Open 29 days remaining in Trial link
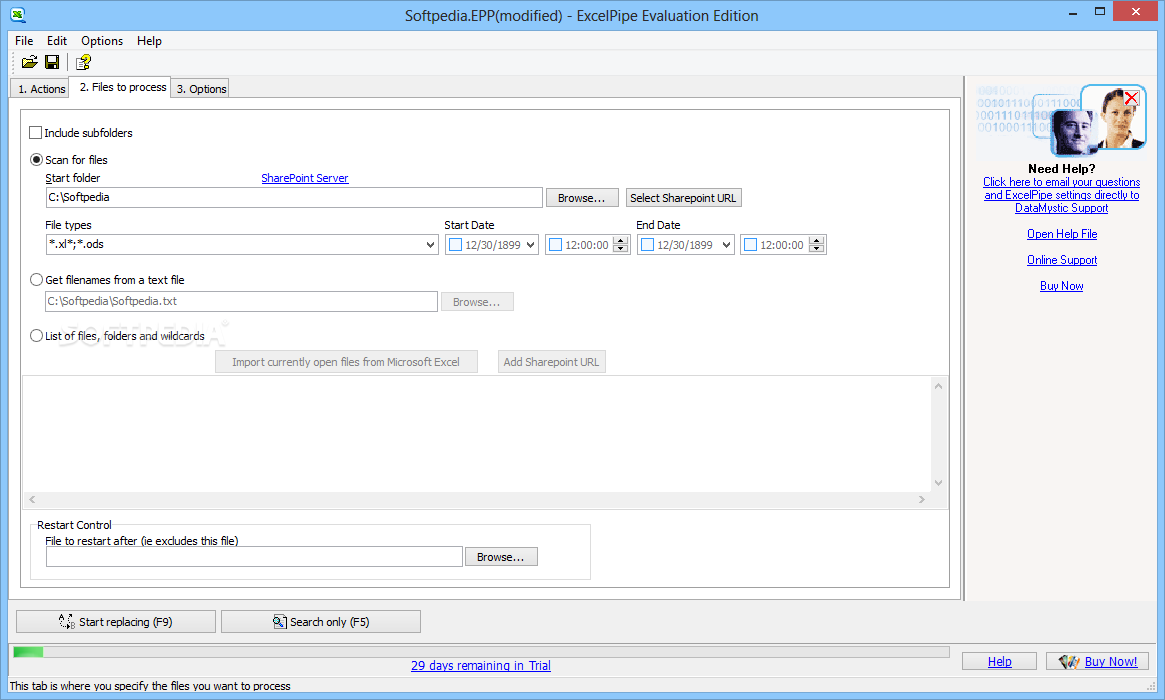The width and height of the screenshot is (1165, 700). coord(481,666)
